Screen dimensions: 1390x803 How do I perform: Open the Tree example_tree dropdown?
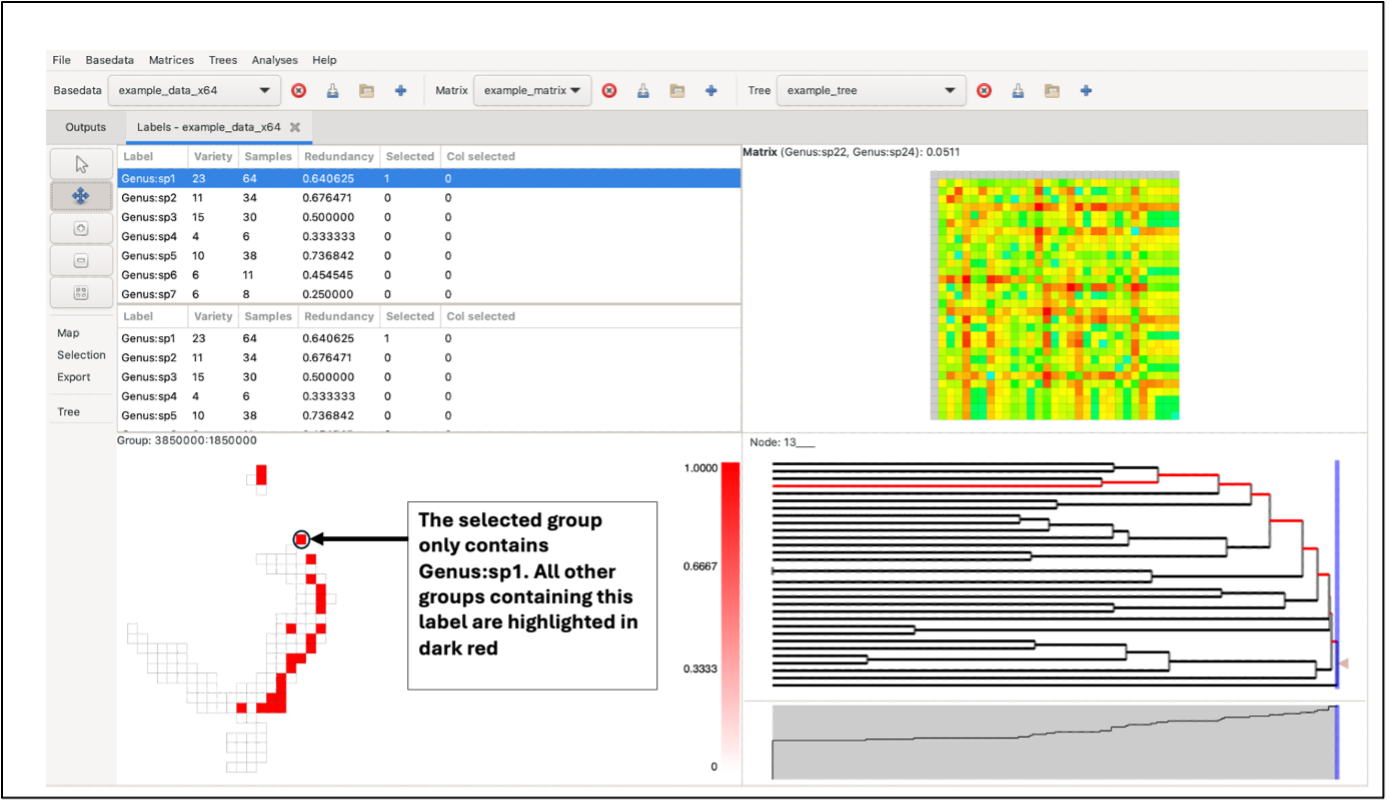click(870, 90)
